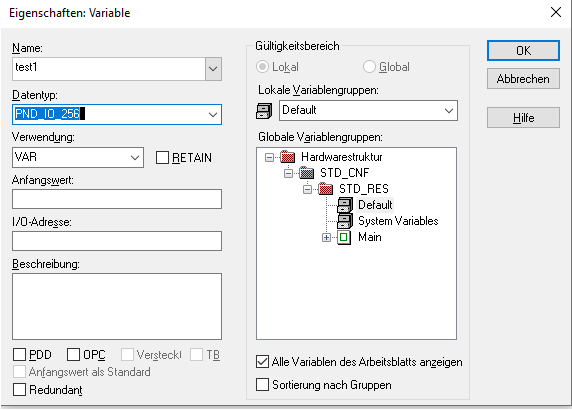
Task: Select the System Variables cabinet icon
Action: 345,221
